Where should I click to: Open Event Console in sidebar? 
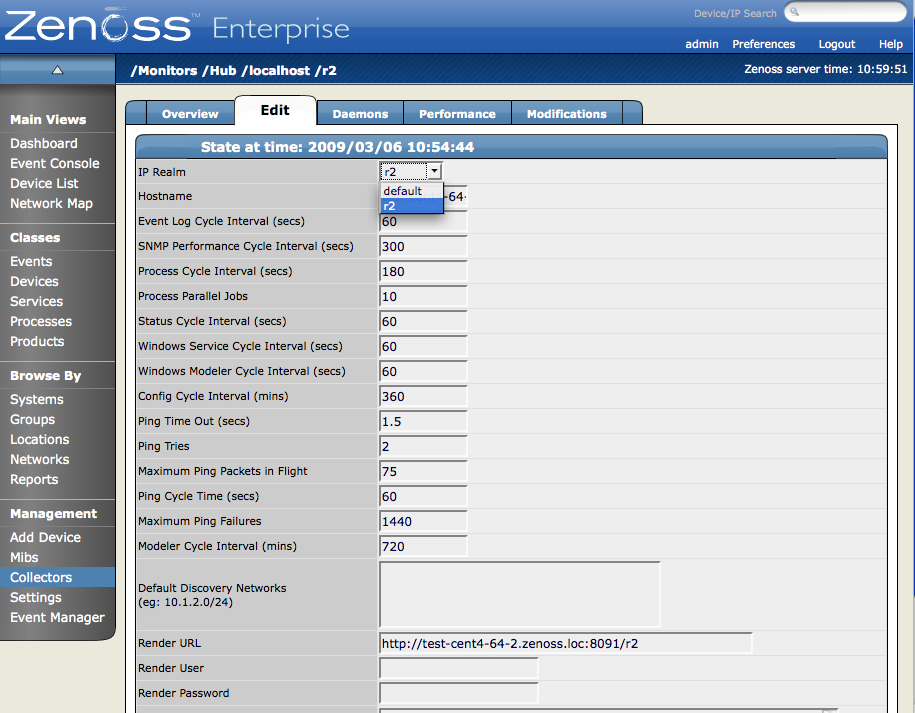click(x=55, y=163)
